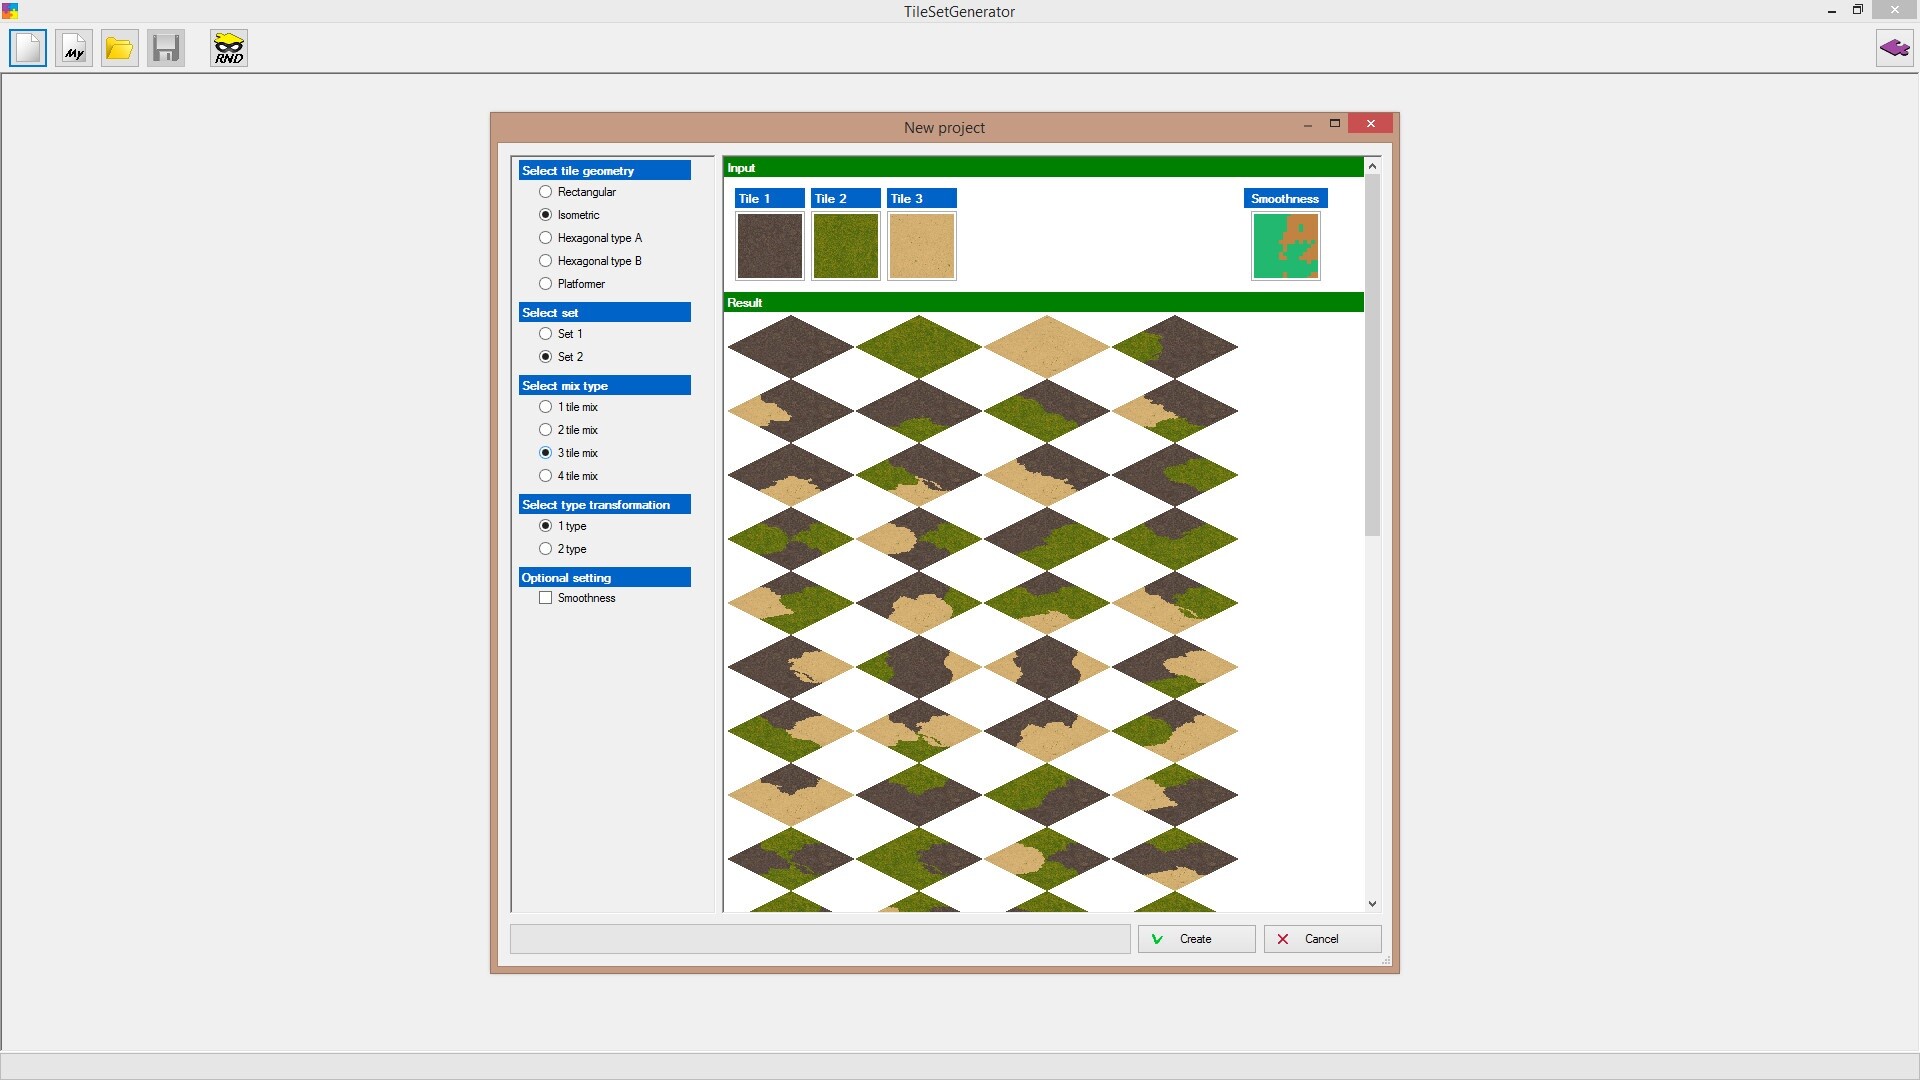
Task: Click the Smoothness map swatch
Action: pyautogui.click(x=1285, y=245)
